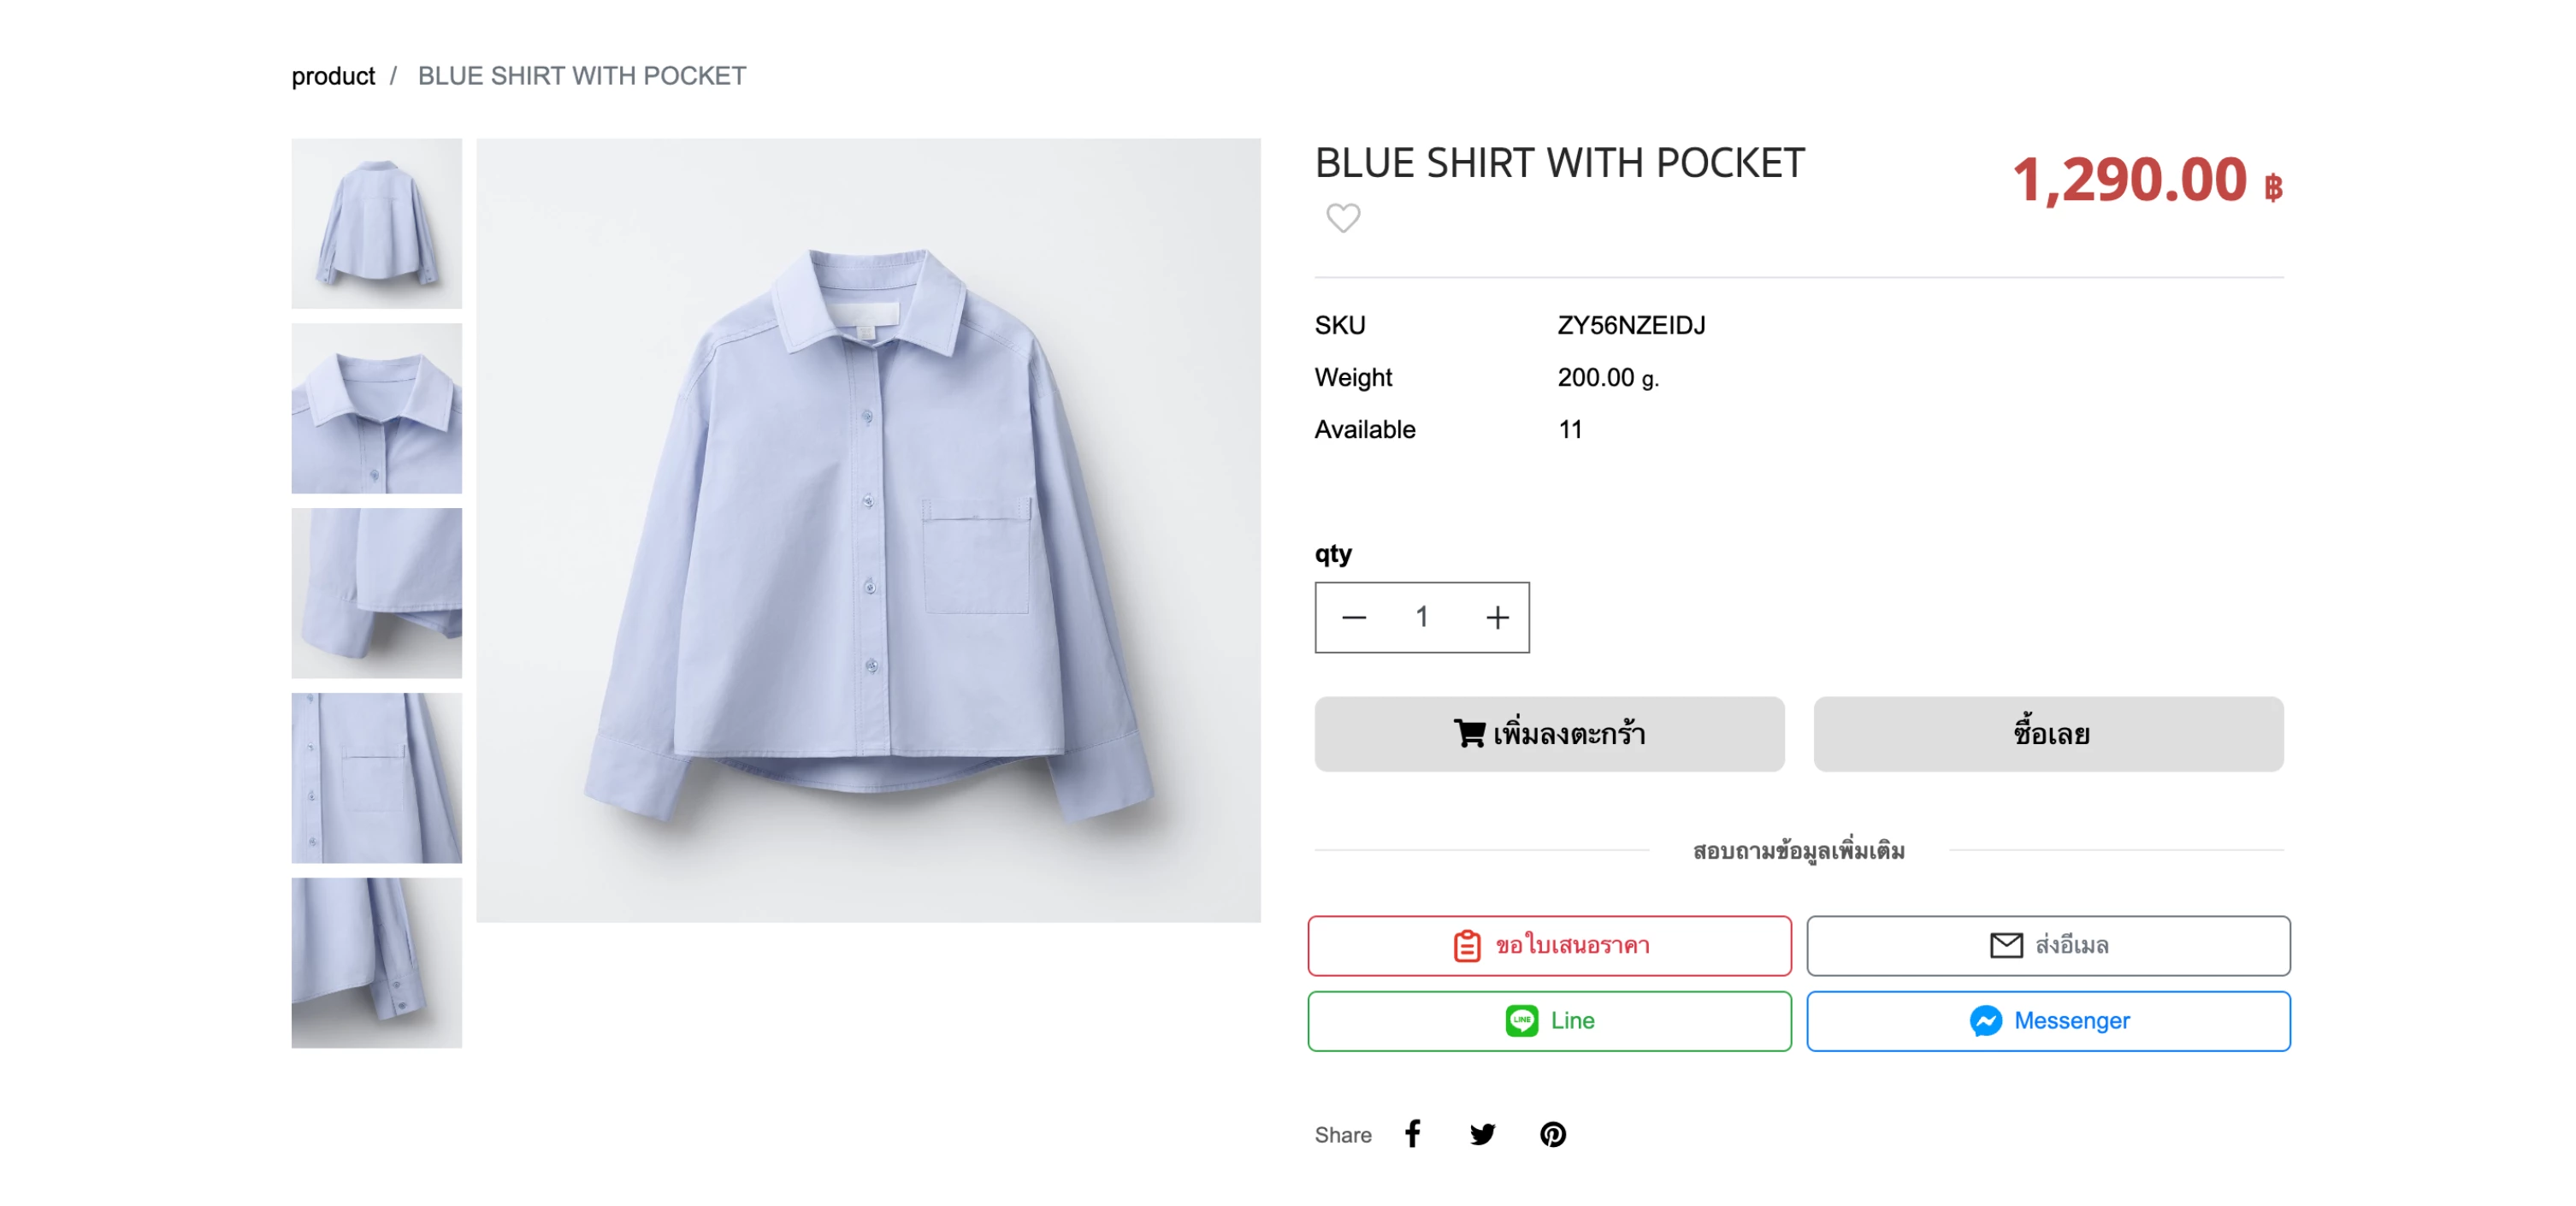Image resolution: width=2576 pixels, height=1206 pixels.
Task: Share product on Twitter
Action: (1482, 1133)
